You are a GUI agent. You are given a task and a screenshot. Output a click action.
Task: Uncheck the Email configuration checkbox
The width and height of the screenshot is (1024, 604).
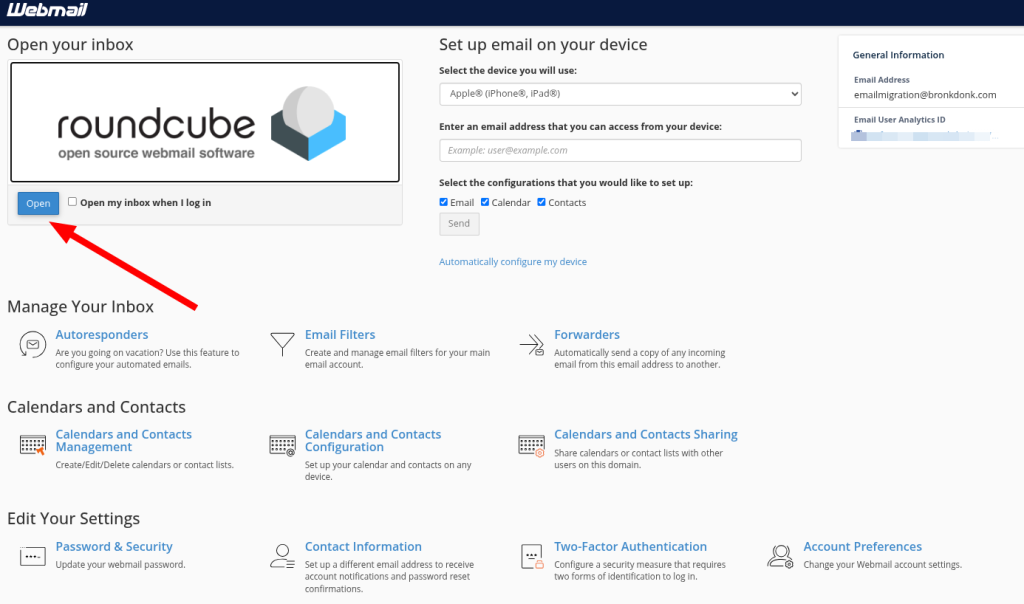pyautogui.click(x=443, y=202)
